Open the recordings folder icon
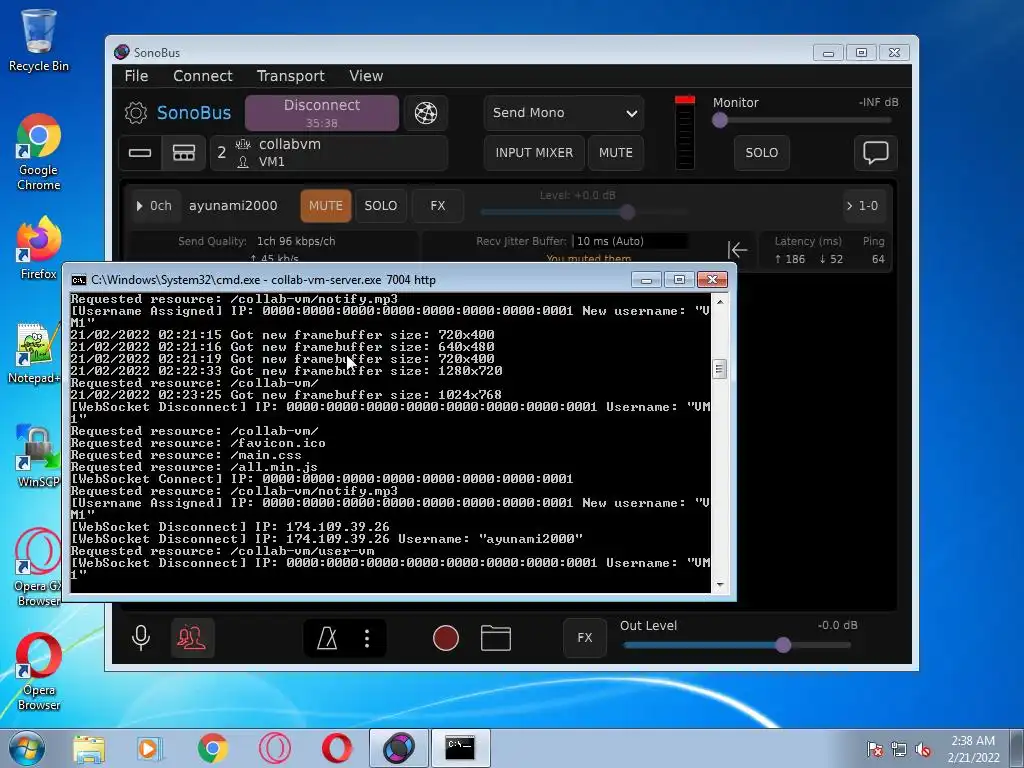The height and width of the screenshot is (768, 1024). (496, 638)
